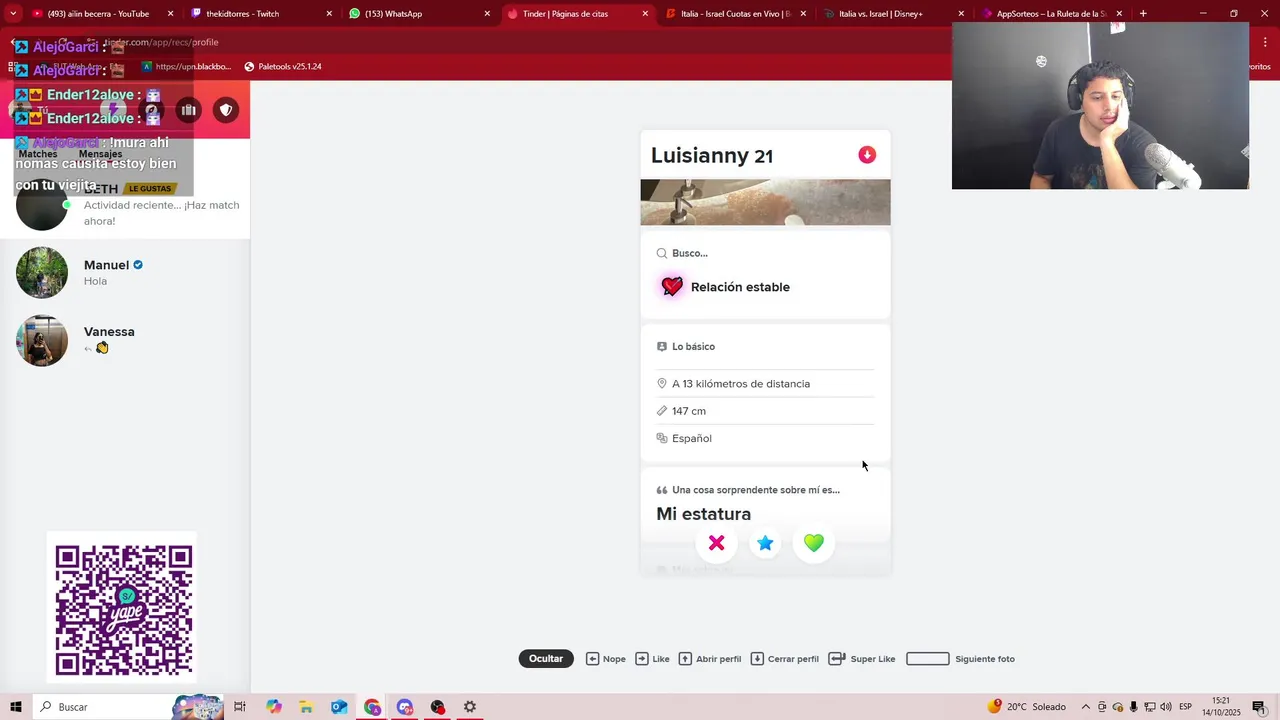Click the microphone icon in system tray
Screen dimensions: 1280x720
(x=1134, y=707)
